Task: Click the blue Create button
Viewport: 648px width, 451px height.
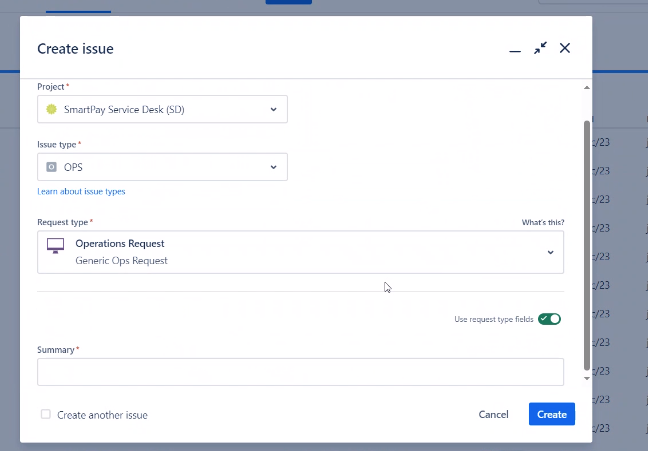Action: point(552,414)
